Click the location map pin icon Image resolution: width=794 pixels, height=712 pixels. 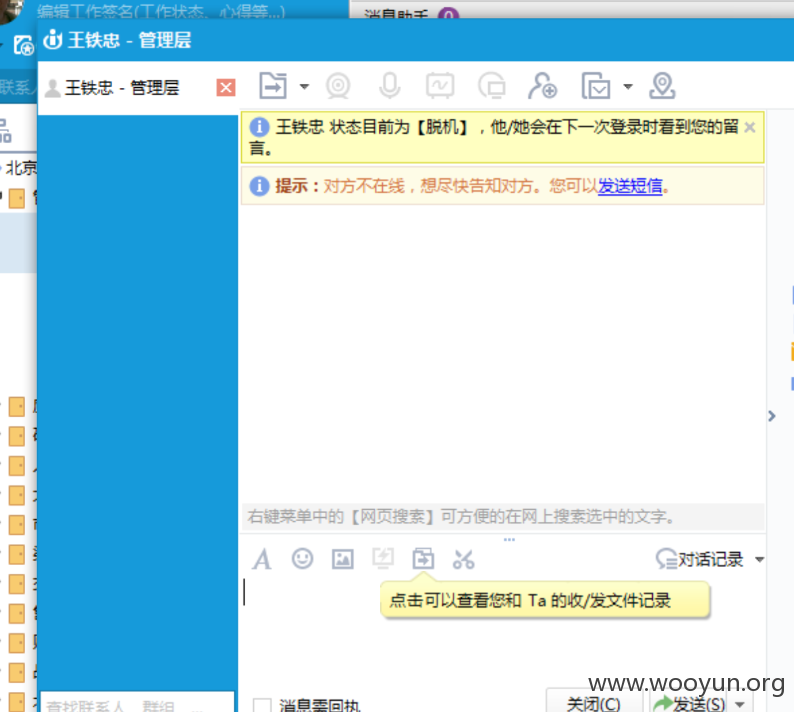click(662, 86)
